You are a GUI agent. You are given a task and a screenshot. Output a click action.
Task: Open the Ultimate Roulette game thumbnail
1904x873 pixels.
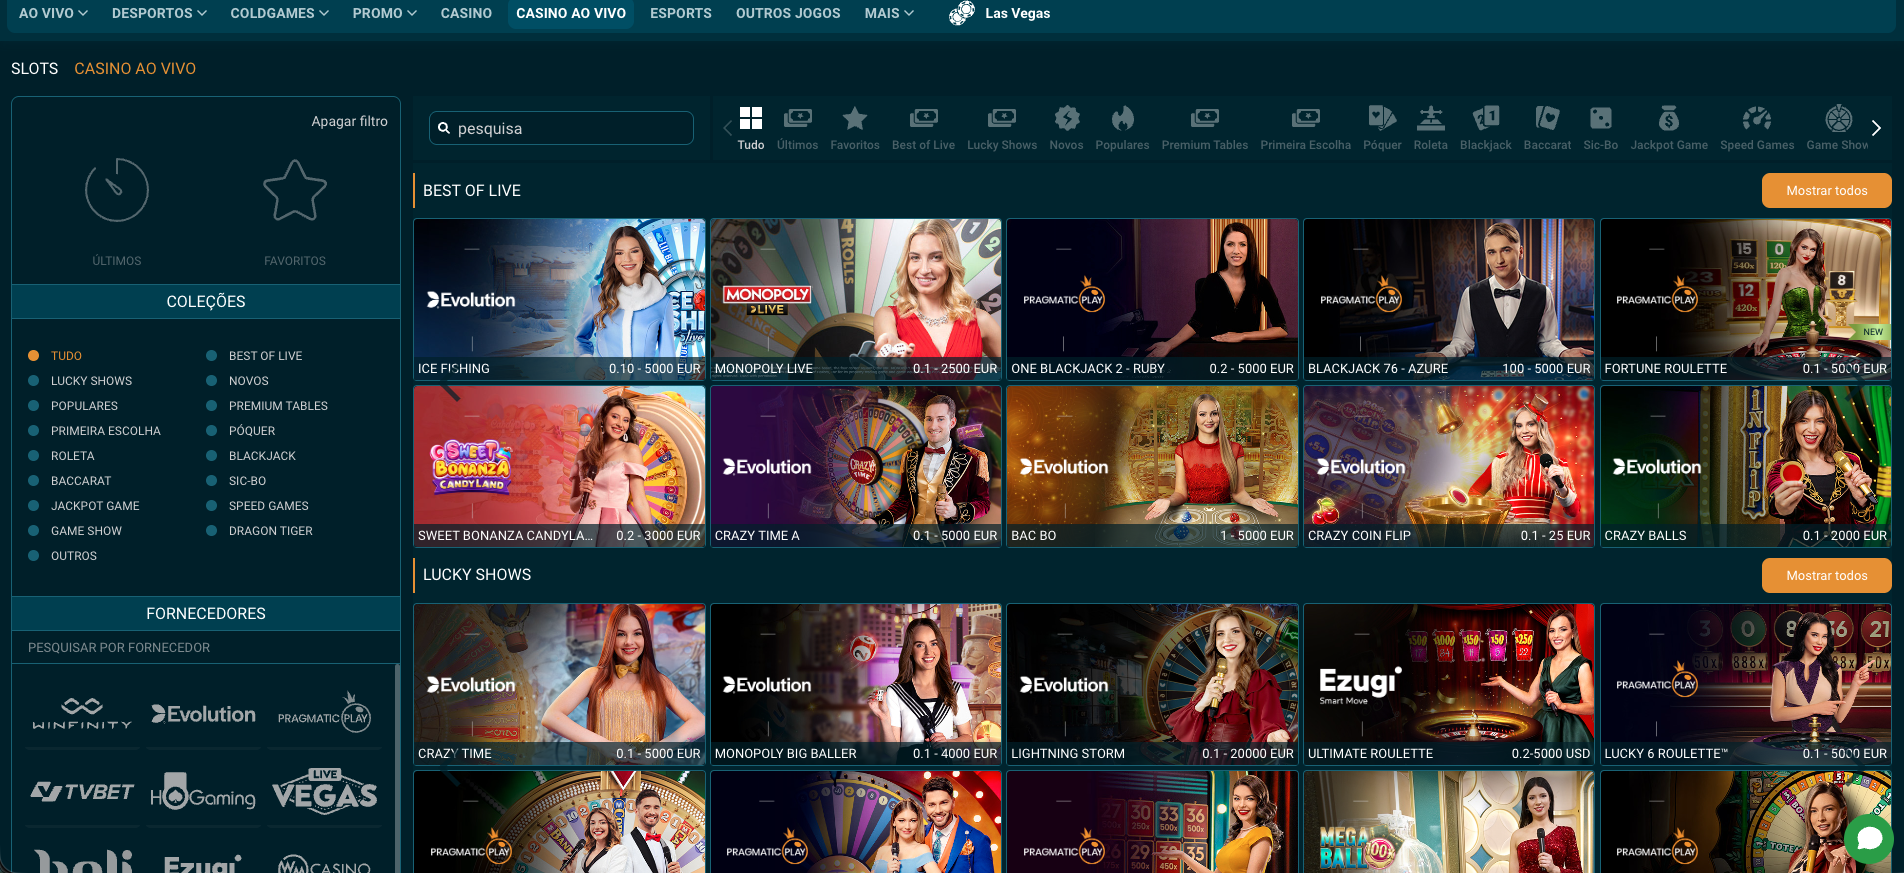(1449, 684)
